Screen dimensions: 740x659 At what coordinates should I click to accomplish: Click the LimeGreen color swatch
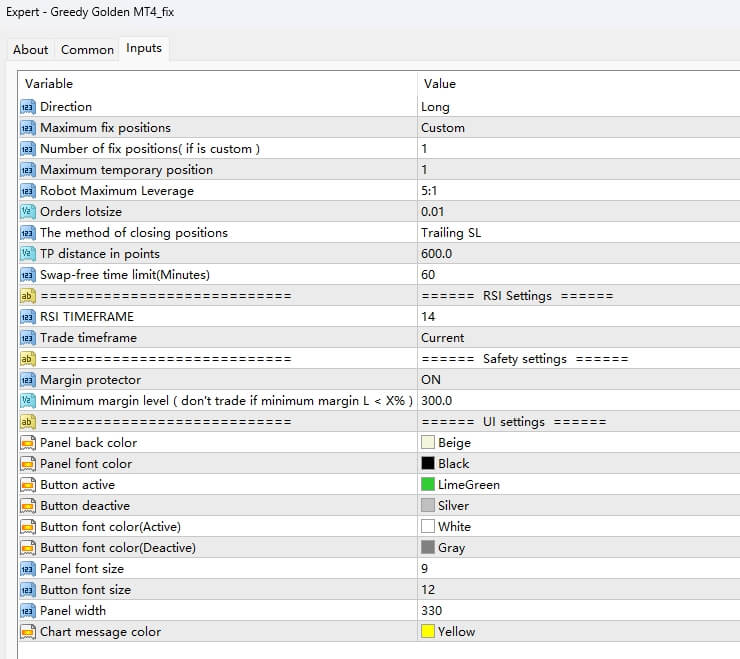tap(428, 484)
